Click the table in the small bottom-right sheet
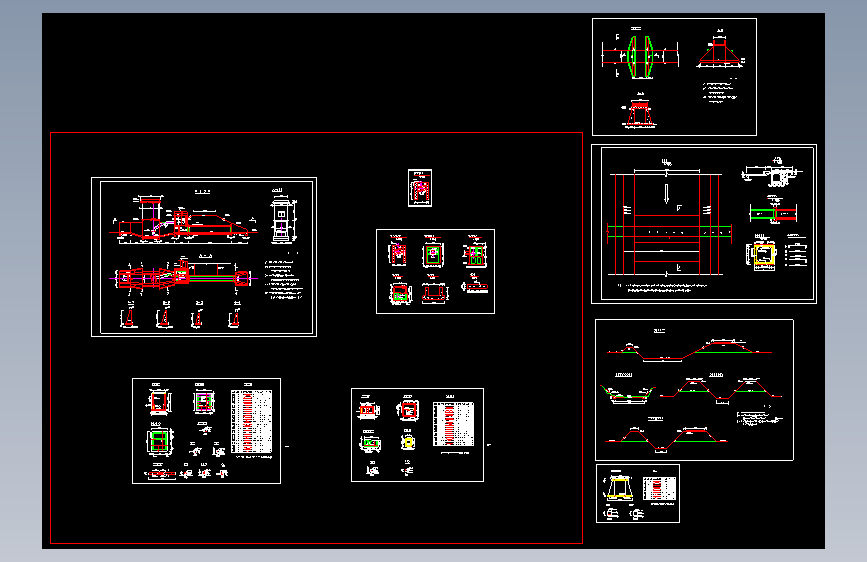Screen dimensions: 867x562 tap(659, 490)
